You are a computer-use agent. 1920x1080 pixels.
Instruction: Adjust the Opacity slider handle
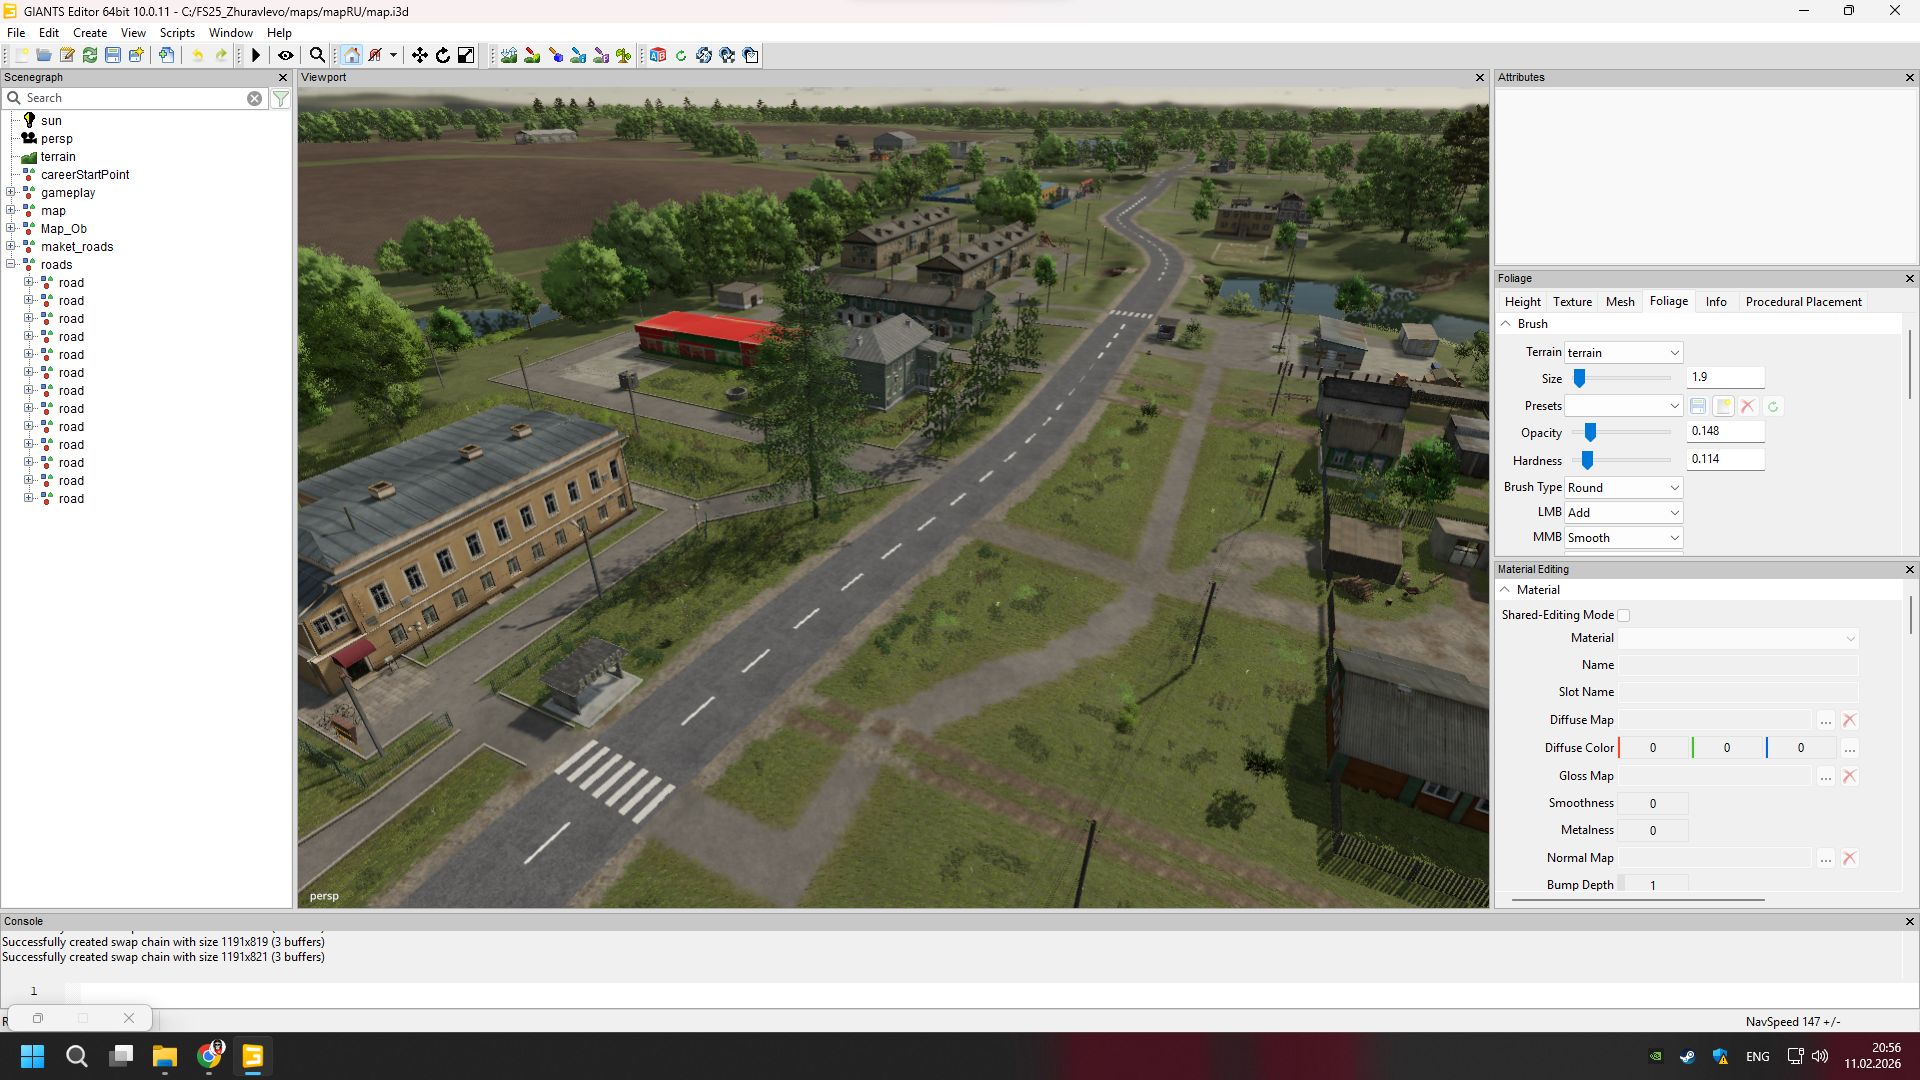pyautogui.click(x=1590, y=432)
